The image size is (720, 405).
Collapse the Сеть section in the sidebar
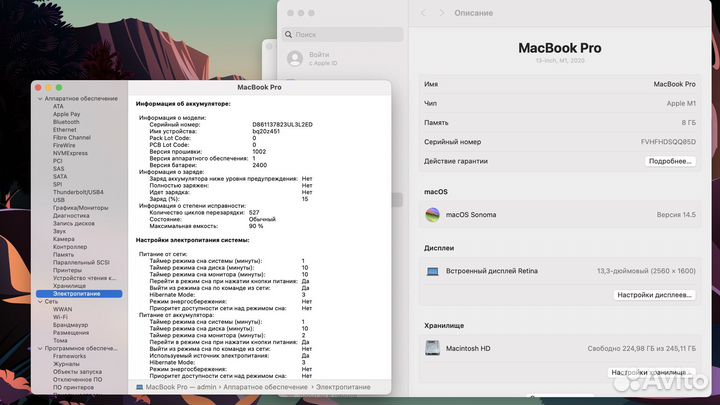[40, 302]
